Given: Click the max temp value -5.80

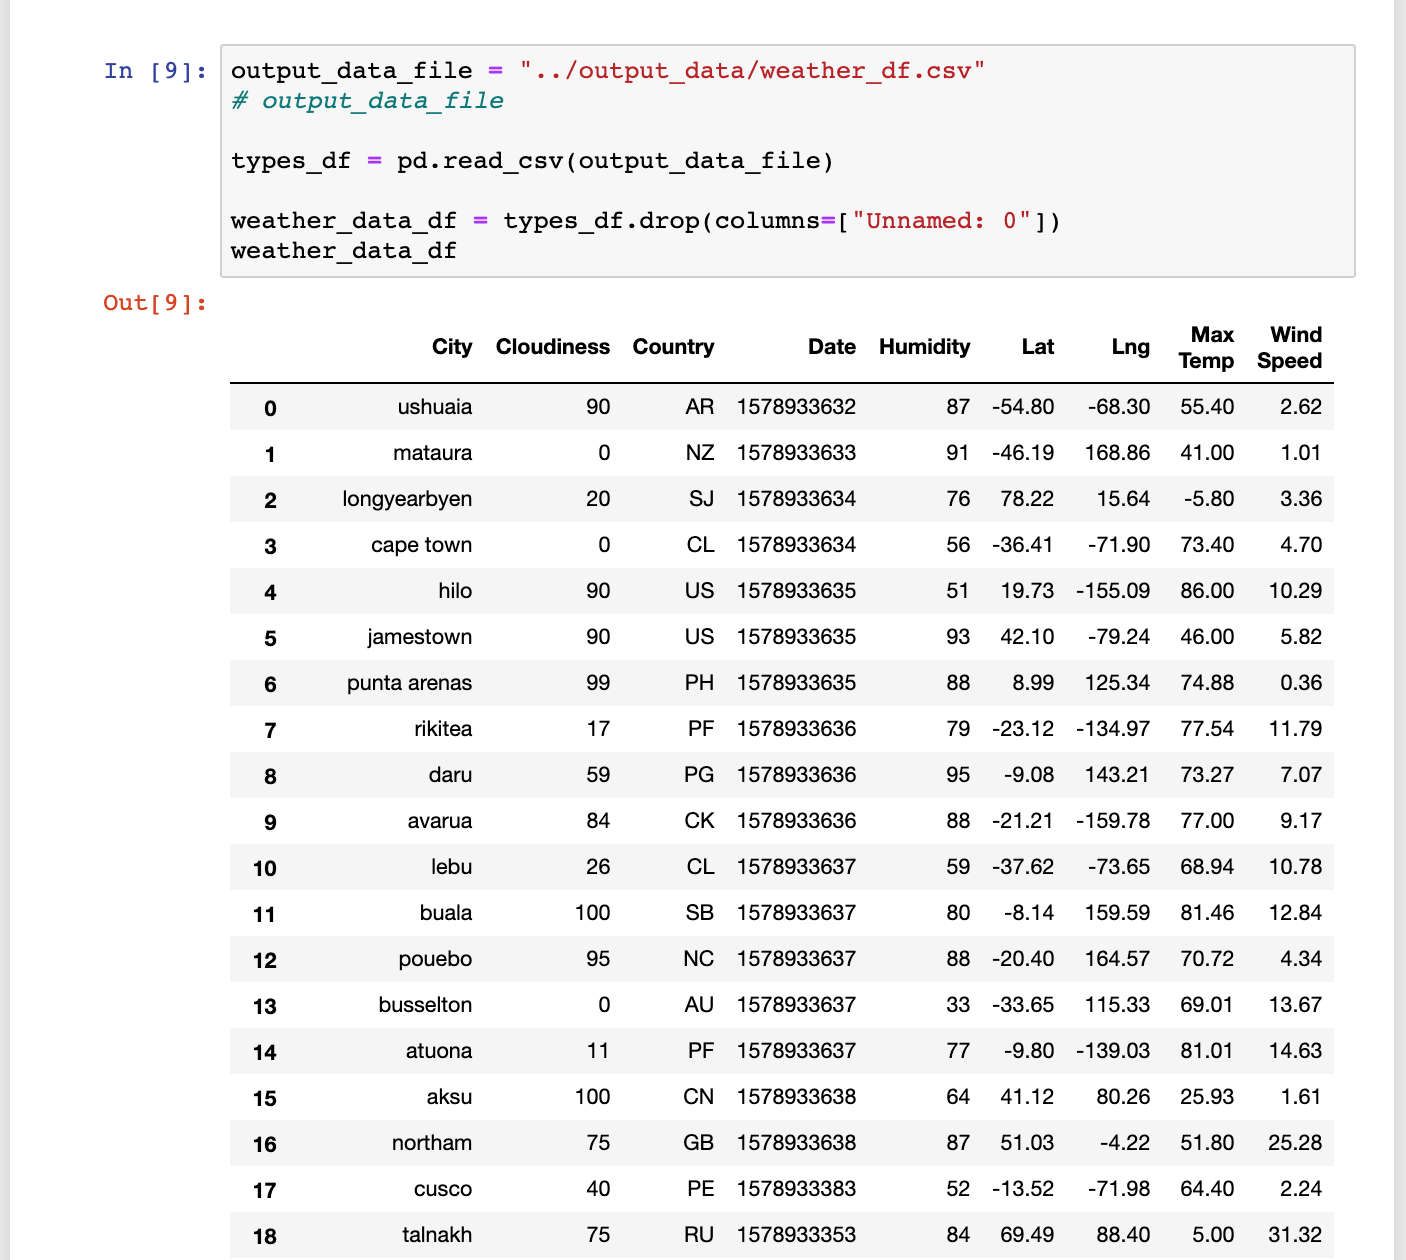Looking at the screenshot, I should coord(1207,499).
